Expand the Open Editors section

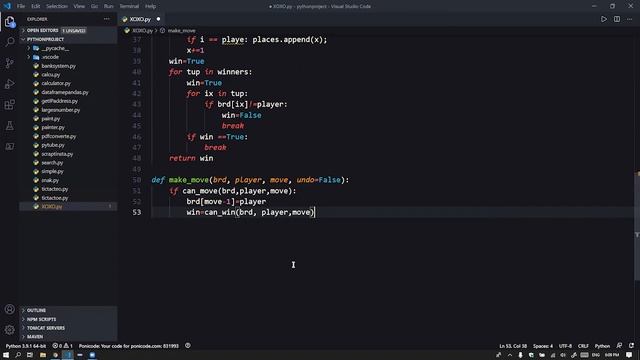coord(68,31)
